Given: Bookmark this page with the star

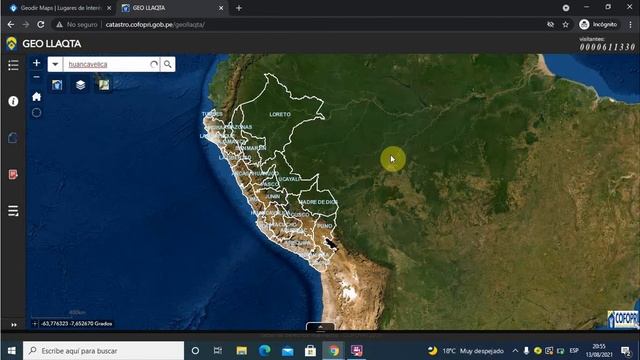Looking at the screenshot, I should coord(565,24).
